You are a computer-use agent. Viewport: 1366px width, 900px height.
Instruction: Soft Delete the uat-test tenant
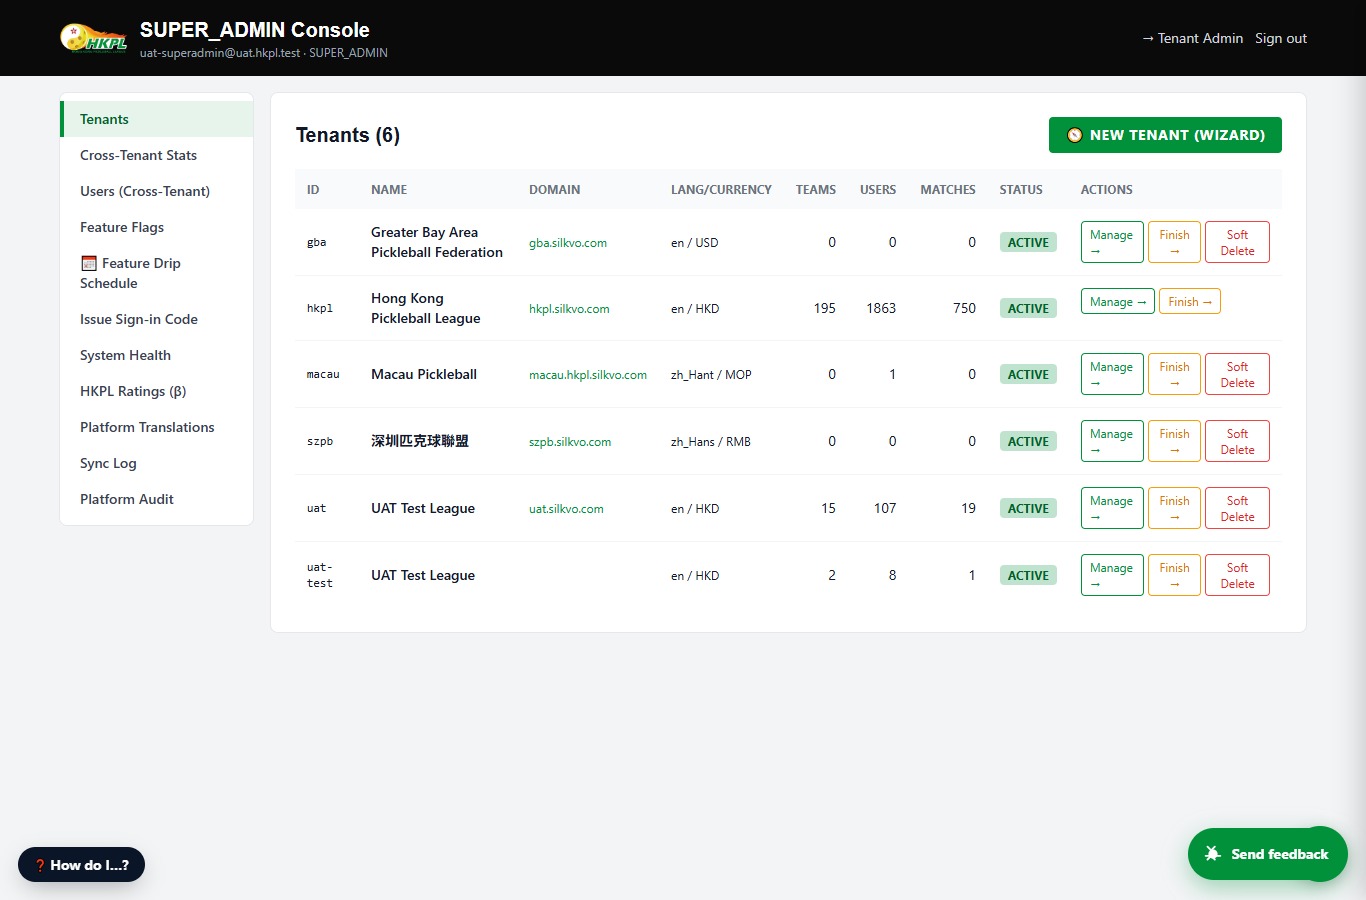[1237, 575]
